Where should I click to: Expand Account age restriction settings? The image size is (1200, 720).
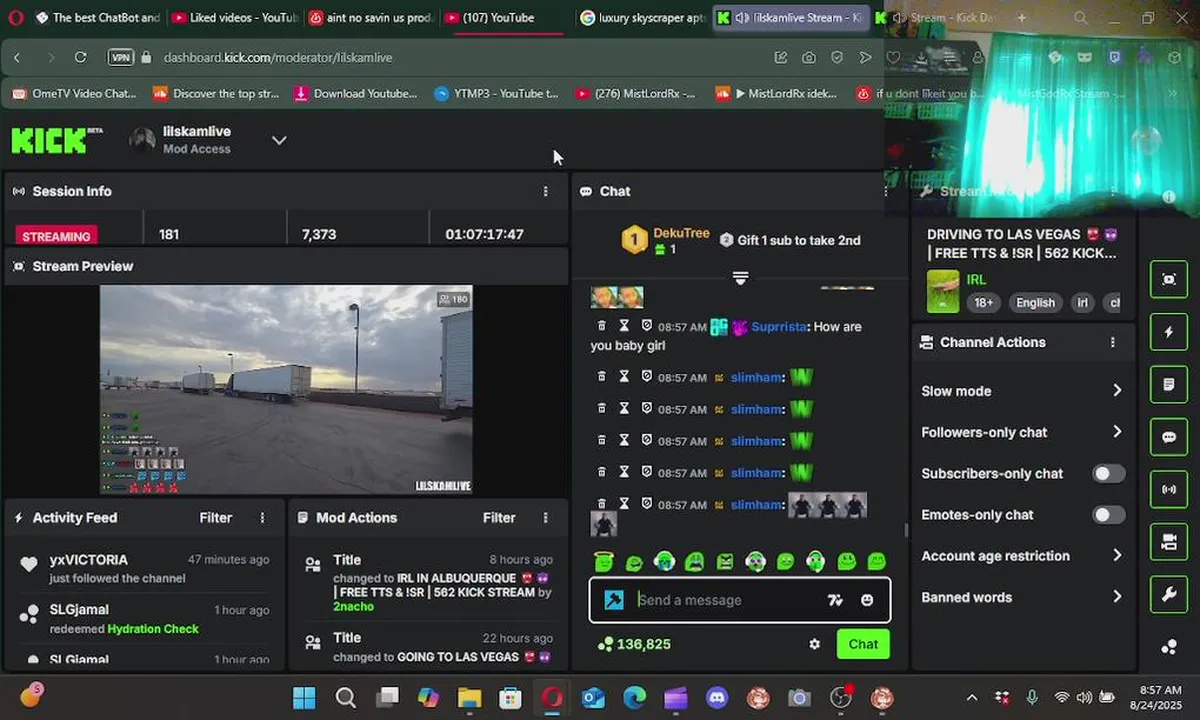coord(1022,556)
